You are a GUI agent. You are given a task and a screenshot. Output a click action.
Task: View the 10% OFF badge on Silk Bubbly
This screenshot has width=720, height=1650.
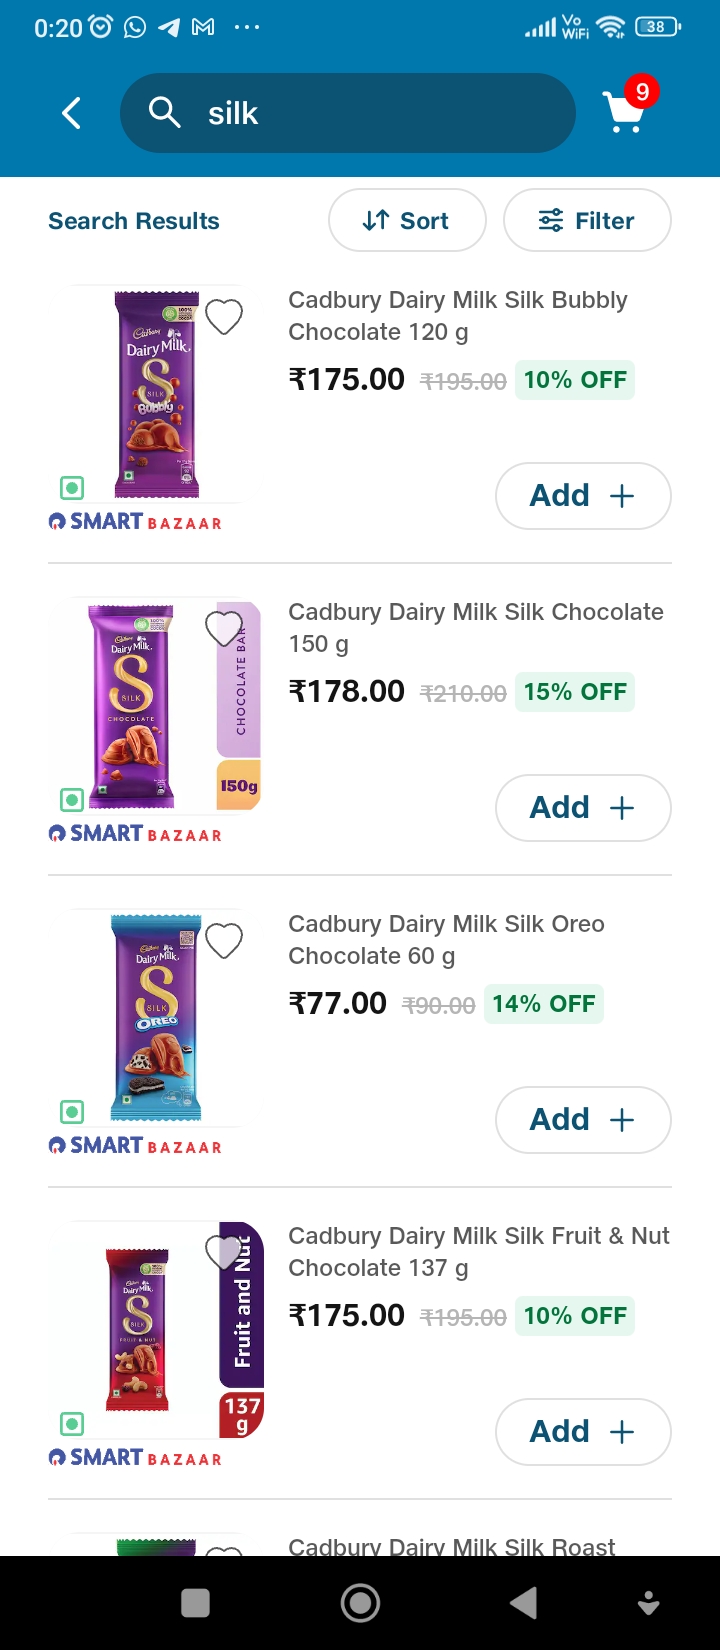tap(575, 379)
